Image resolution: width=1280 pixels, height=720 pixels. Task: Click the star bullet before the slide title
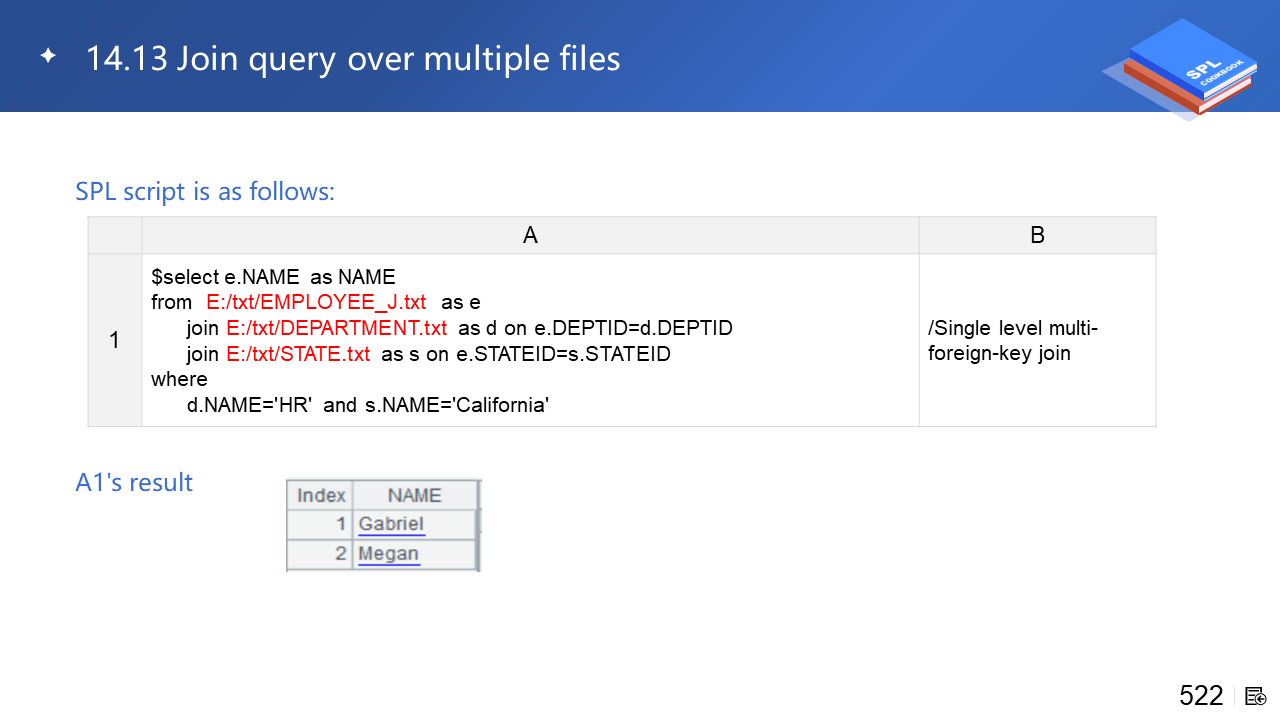(x=48, y=56)
